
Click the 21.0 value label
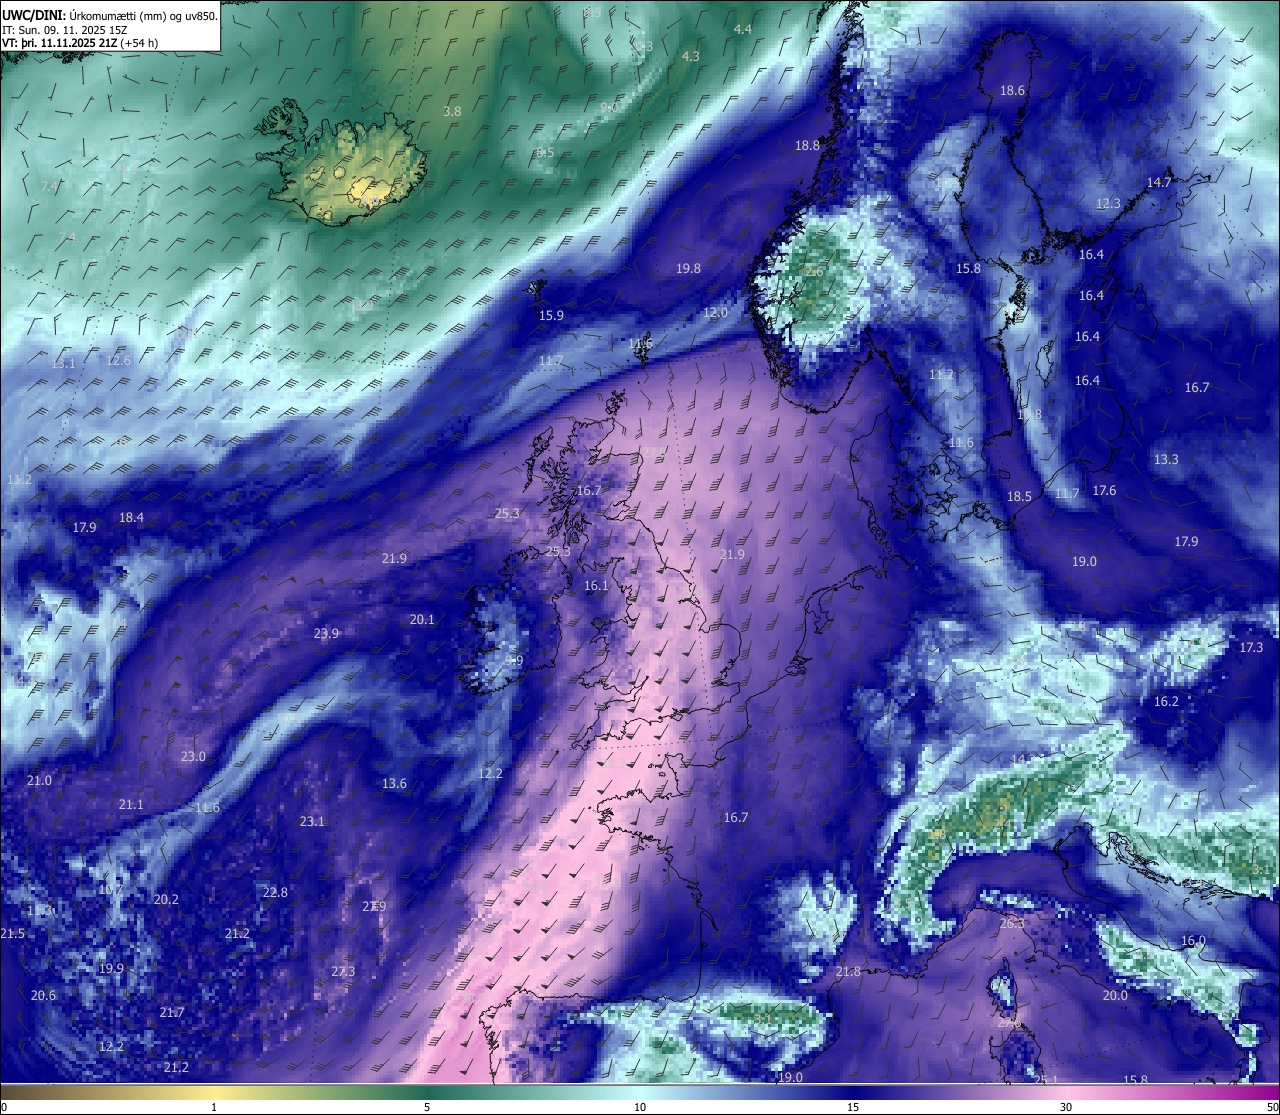pyautogui.click(x=39, y=781)
